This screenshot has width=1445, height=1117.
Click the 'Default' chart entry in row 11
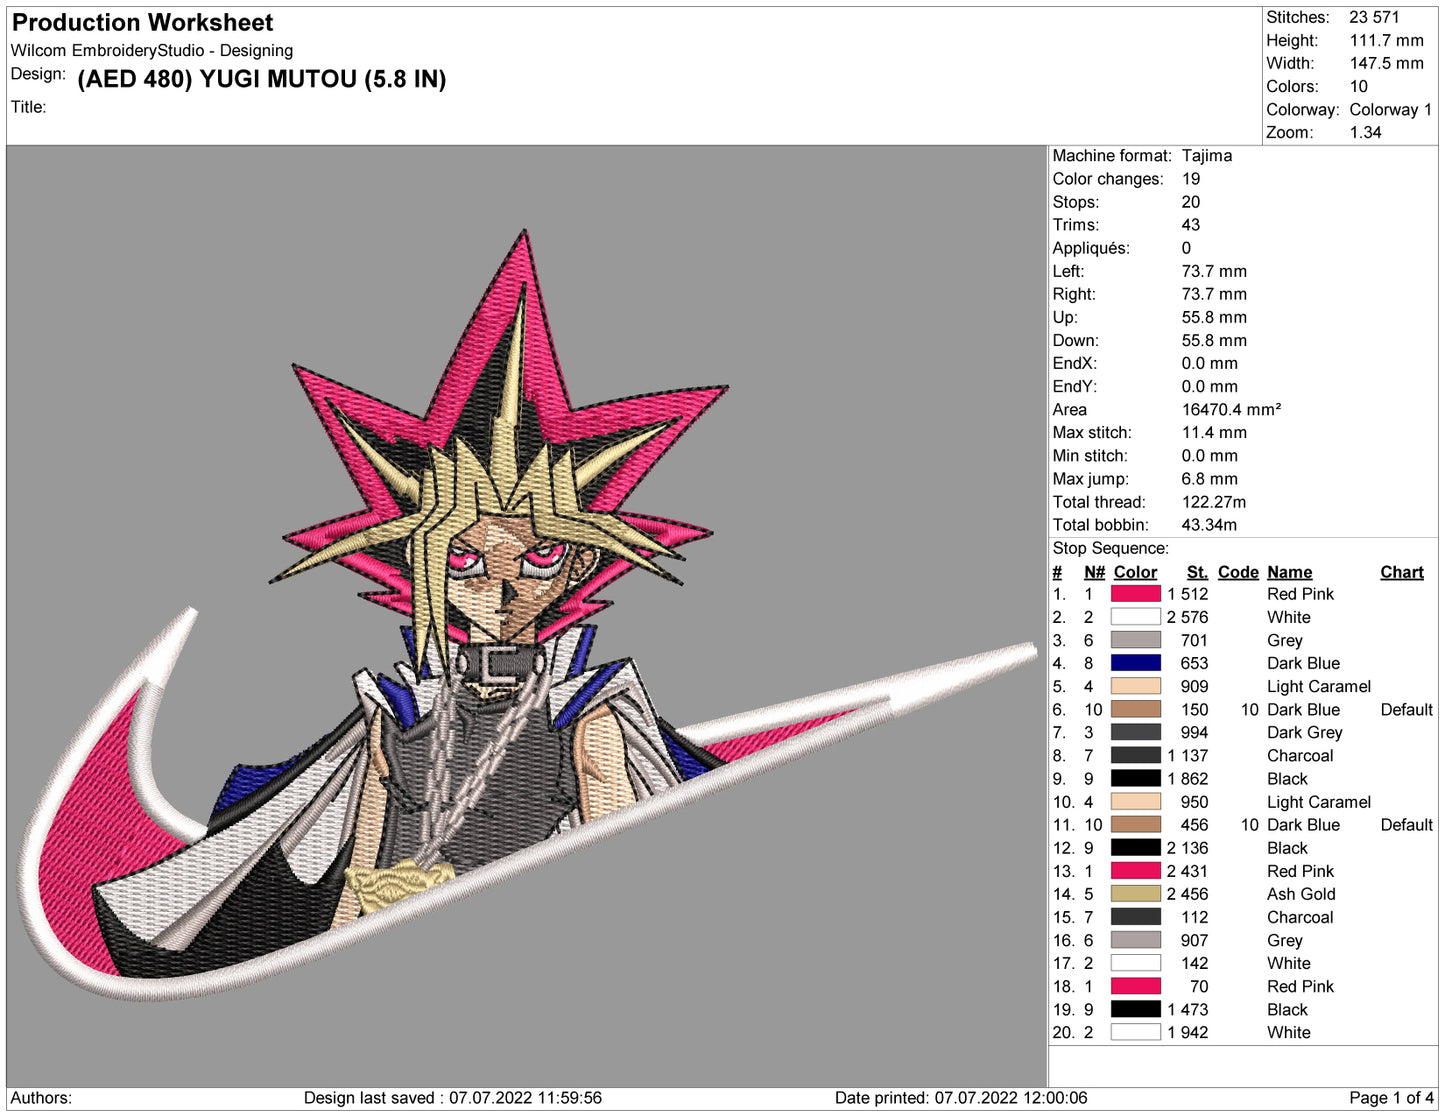click(x=1406, y=824)
